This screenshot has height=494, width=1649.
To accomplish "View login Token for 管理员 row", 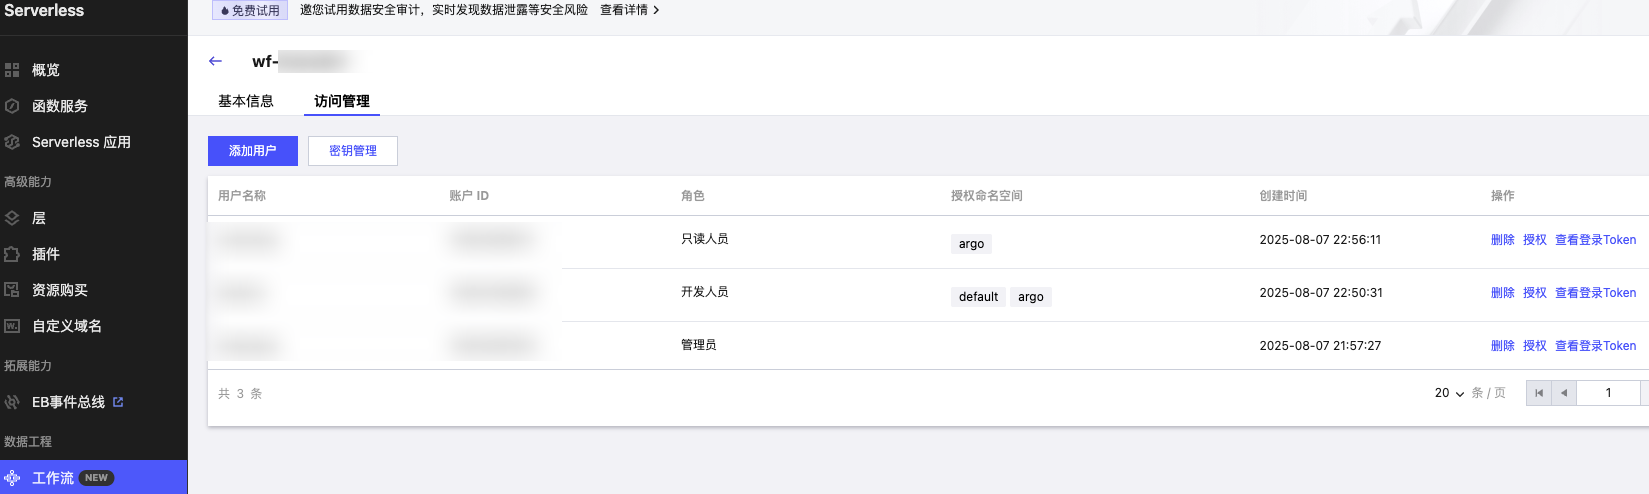I will point(1595,346).
